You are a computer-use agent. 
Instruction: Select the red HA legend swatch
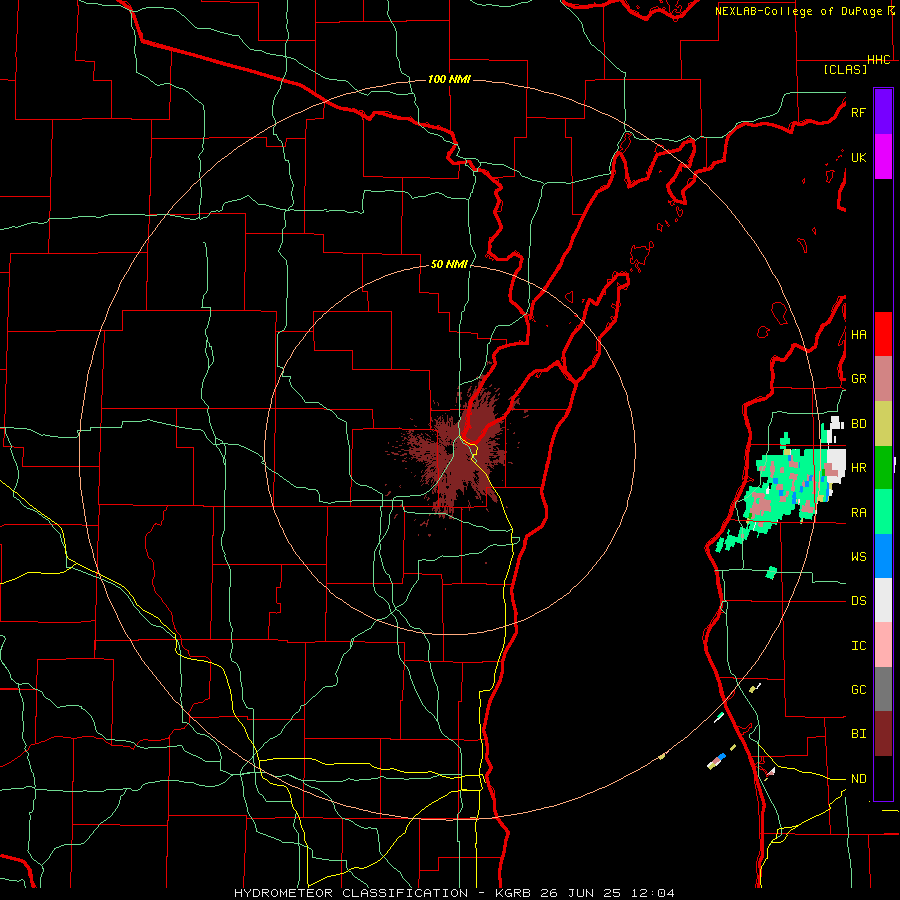[x=883, y=334]
